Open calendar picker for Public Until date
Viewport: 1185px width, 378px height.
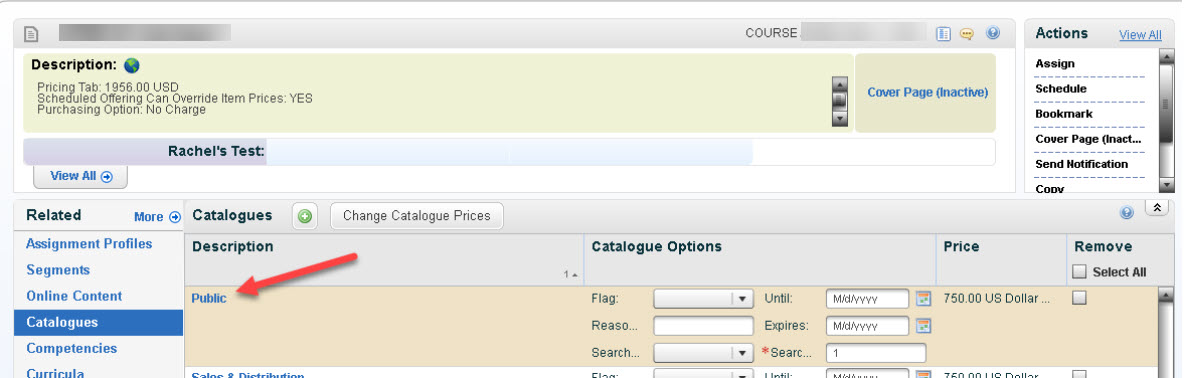[x=923, y=299]
